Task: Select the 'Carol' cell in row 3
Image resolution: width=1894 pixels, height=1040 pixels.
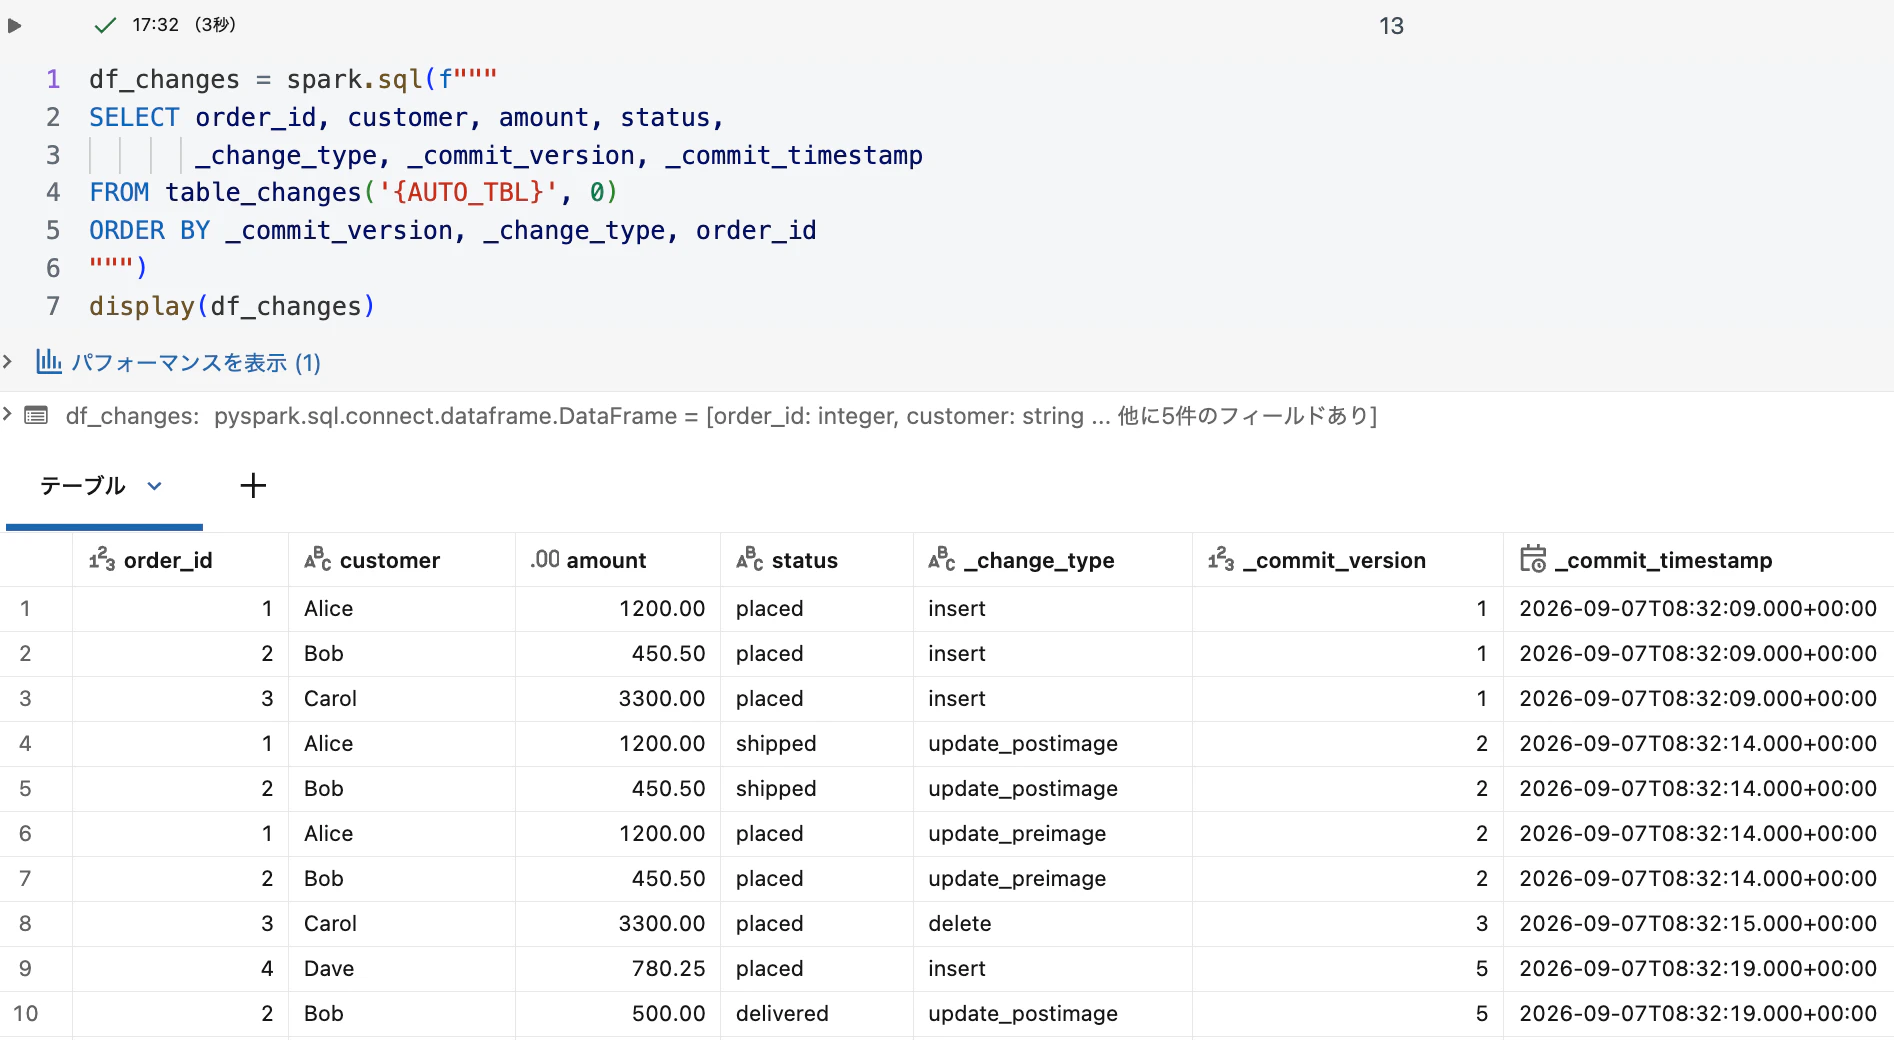Action: click(402, 699)
